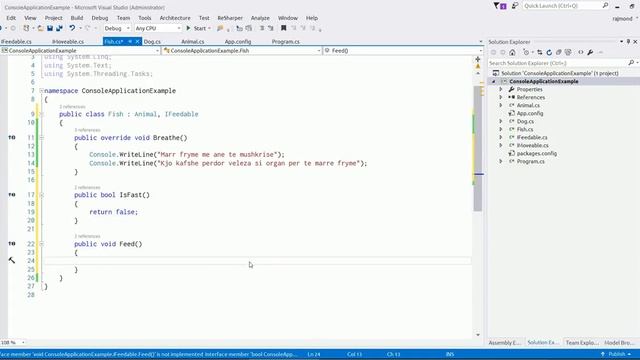Open the Analyze menu
Image resolution: width=640 pixels, height=360 pixels.
tap(260, 18)
